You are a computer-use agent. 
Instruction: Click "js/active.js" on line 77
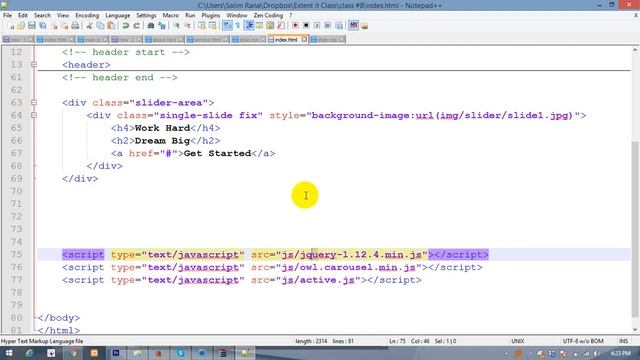pyautogui.click(x=318, y=280)
